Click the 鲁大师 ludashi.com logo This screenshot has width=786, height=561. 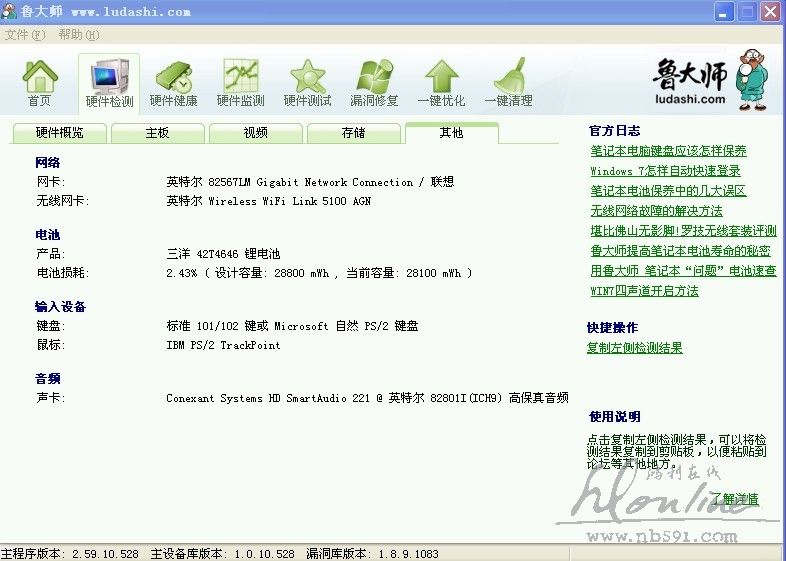[711, 79]
